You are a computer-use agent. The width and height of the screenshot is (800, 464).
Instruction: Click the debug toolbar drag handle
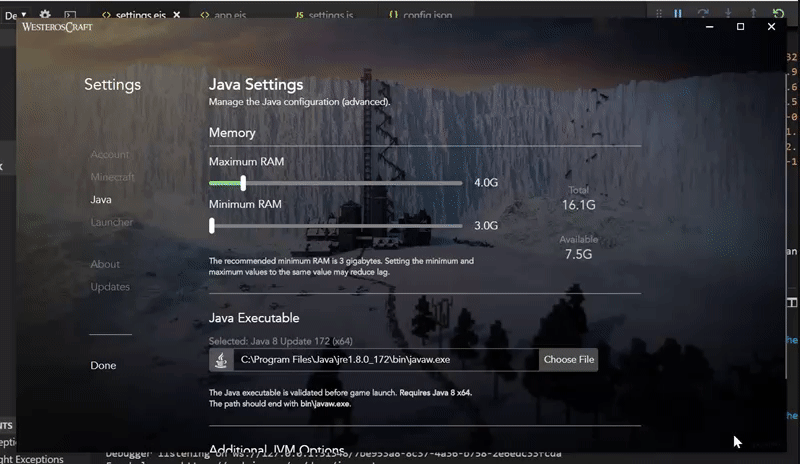[x=659, y=14]
